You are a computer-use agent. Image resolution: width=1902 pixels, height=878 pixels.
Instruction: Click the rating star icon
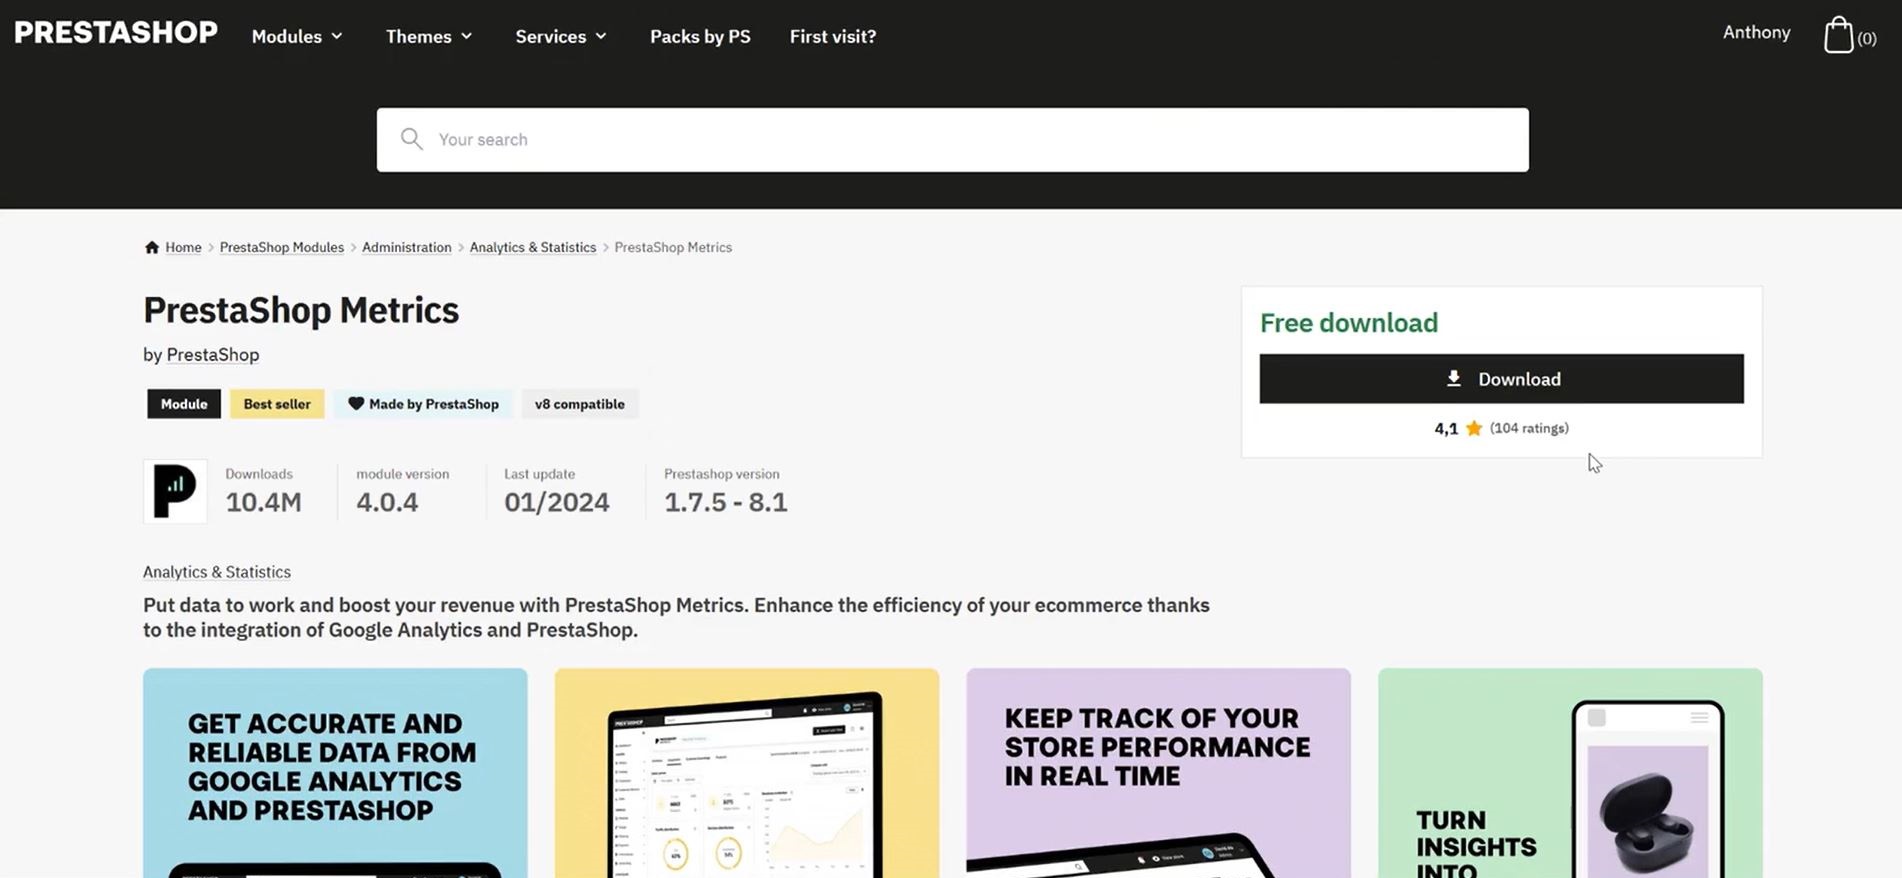[1473, 428]
